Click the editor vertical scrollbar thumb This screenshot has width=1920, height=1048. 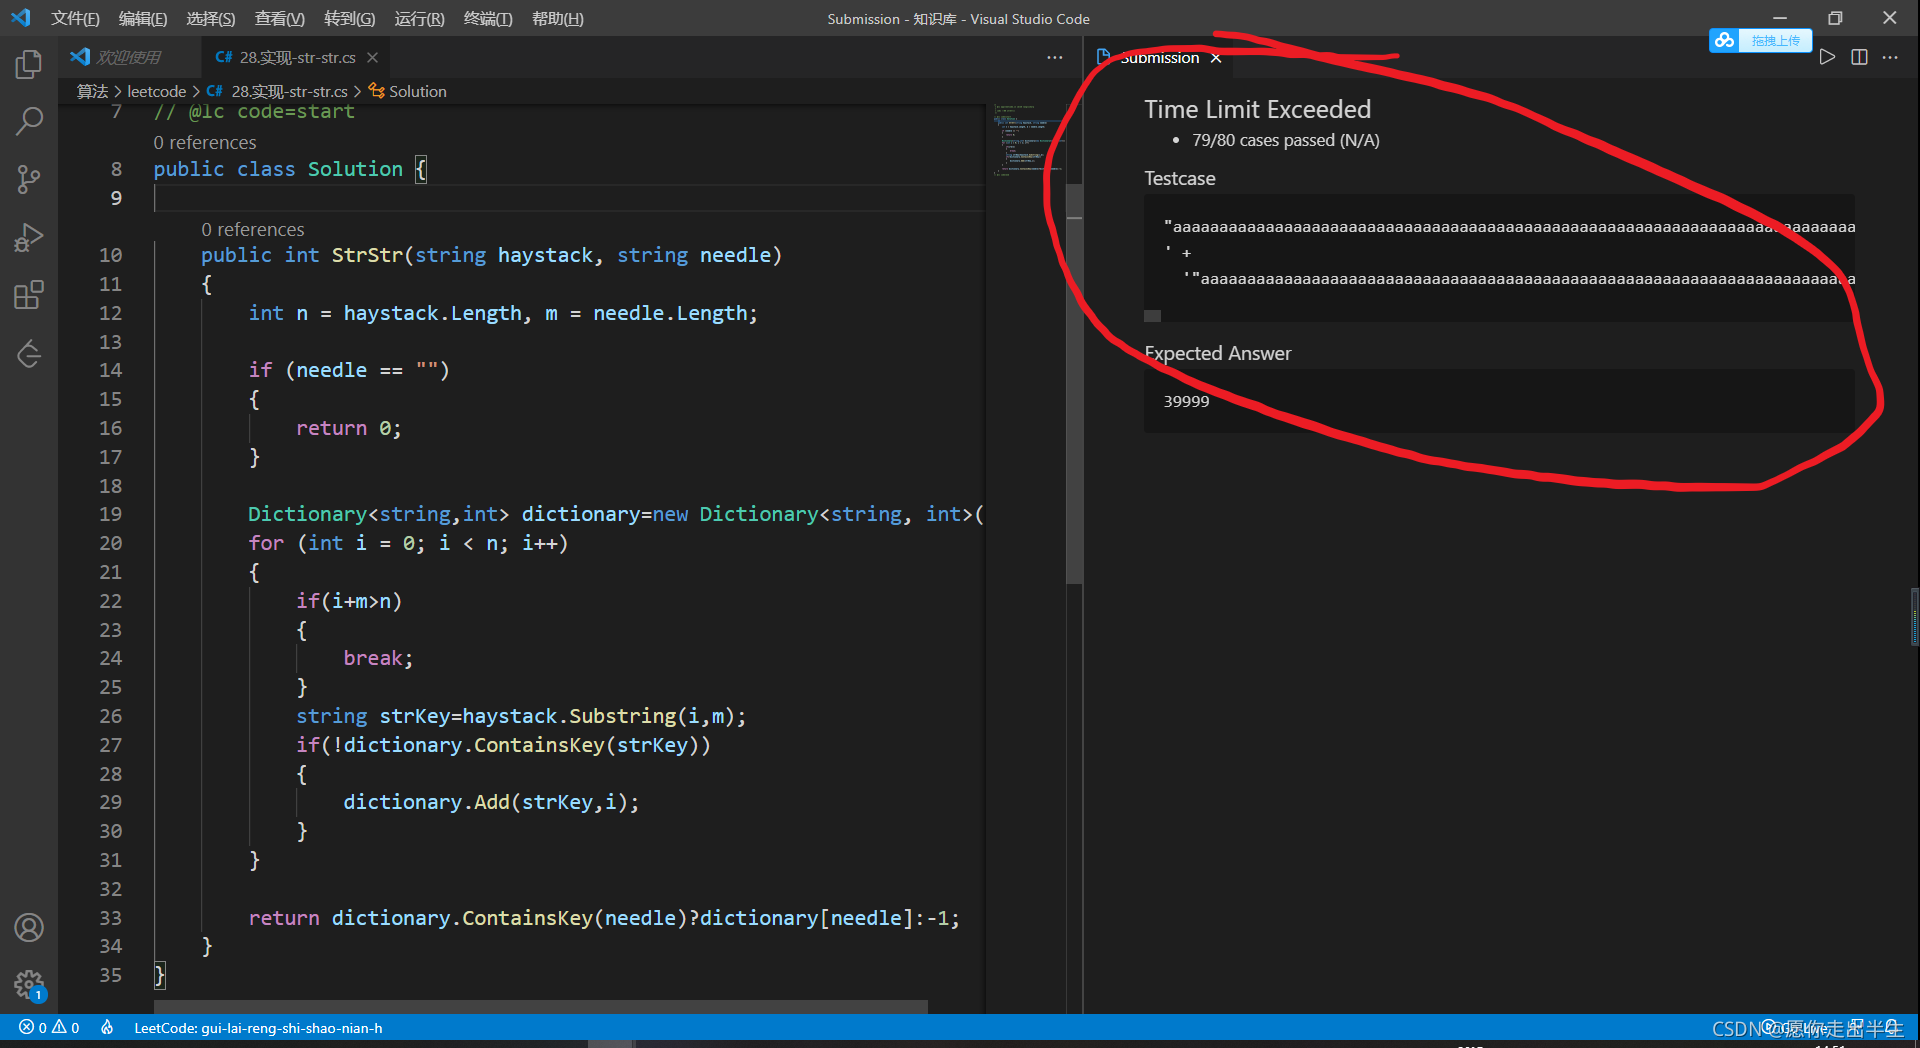1074,385
